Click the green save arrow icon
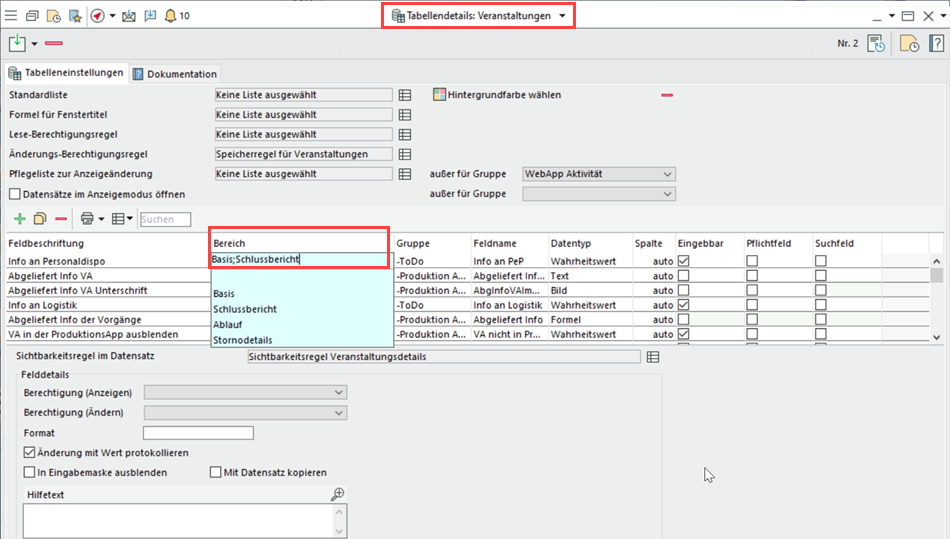 pos(17,43)
